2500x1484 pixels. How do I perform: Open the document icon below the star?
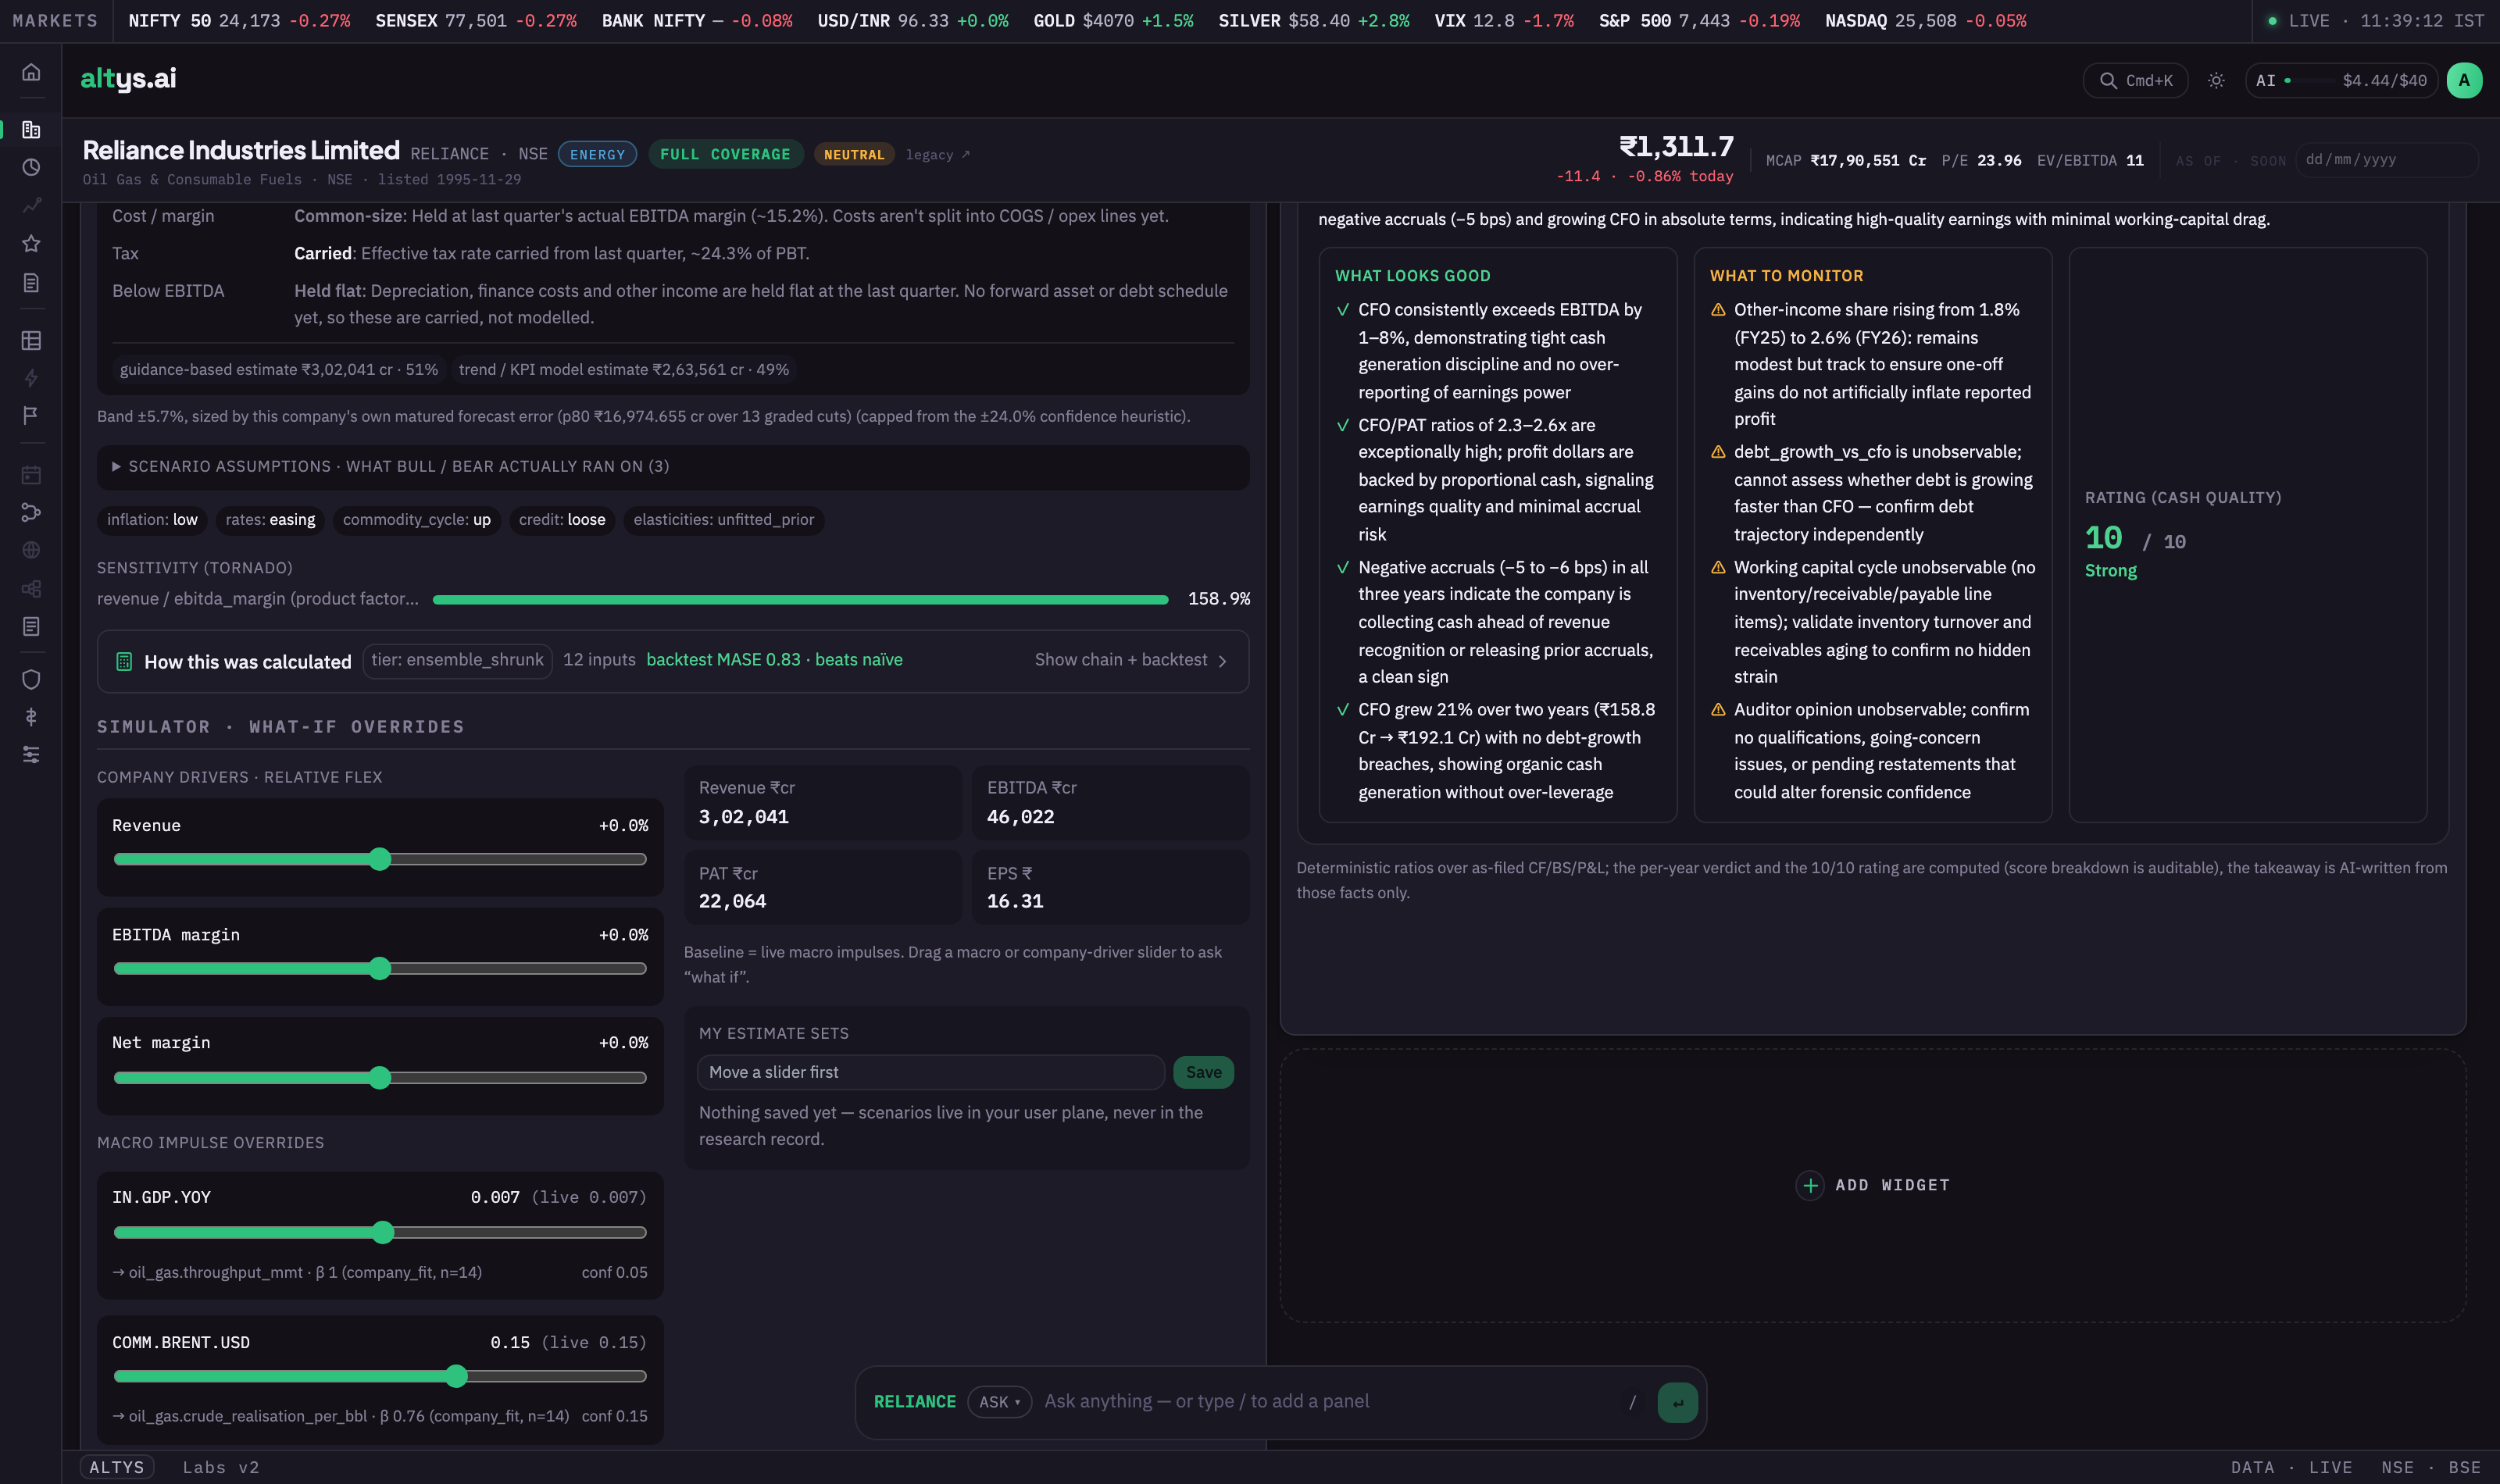[31, 282]
